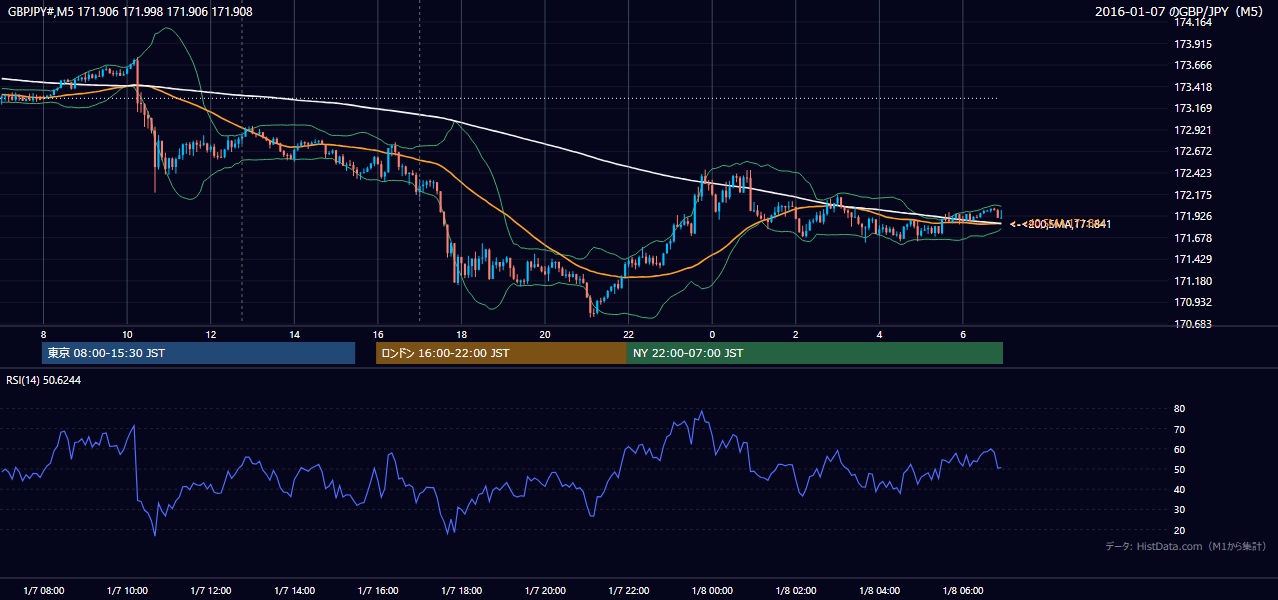Click RSI scale label 30
1278x600 pixels.
[1180, 509]
